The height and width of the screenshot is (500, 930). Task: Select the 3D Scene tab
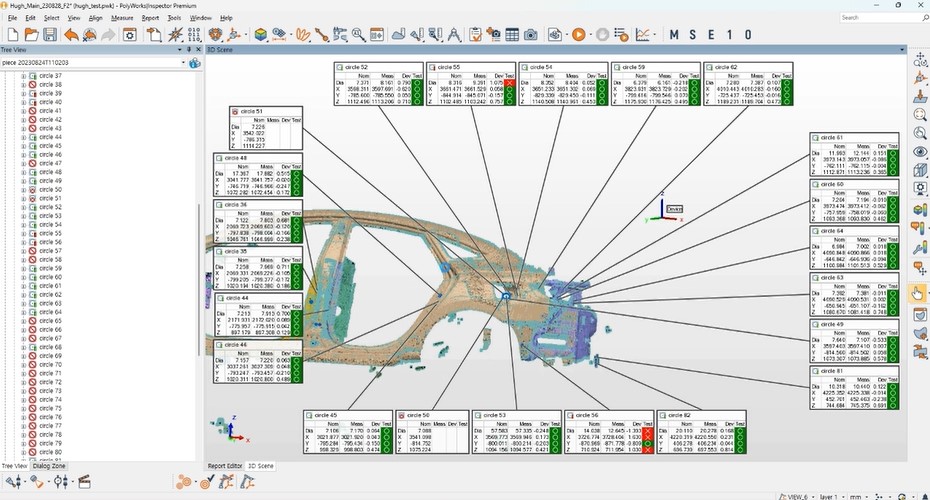click(x=260, y=466)
